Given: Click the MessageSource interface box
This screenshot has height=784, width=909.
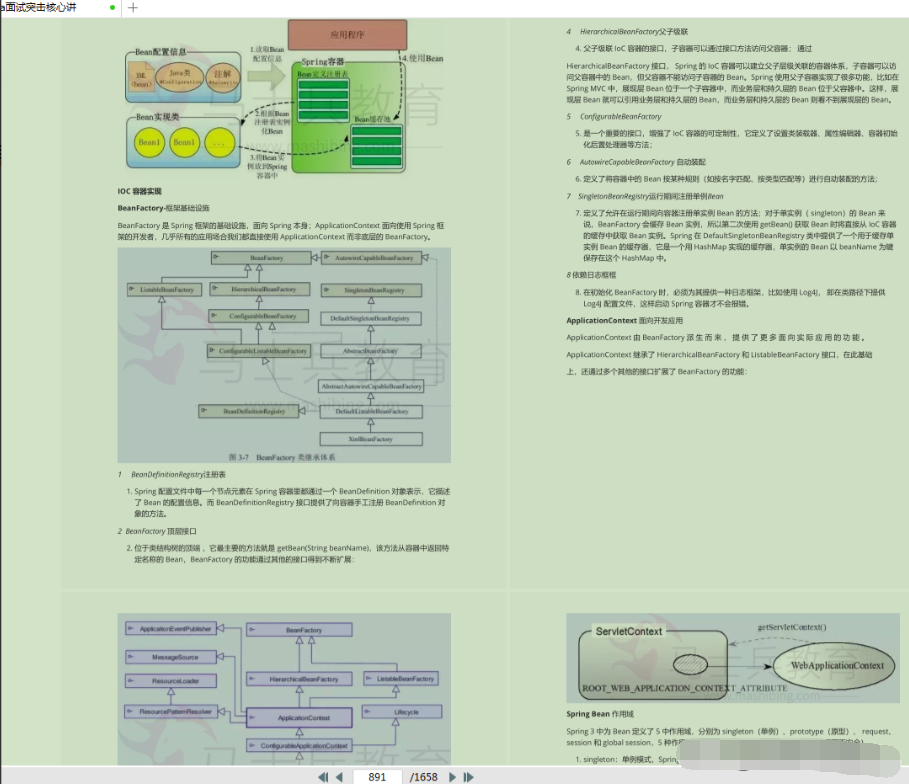Looking at the screenshot, I should coord(171,657).
